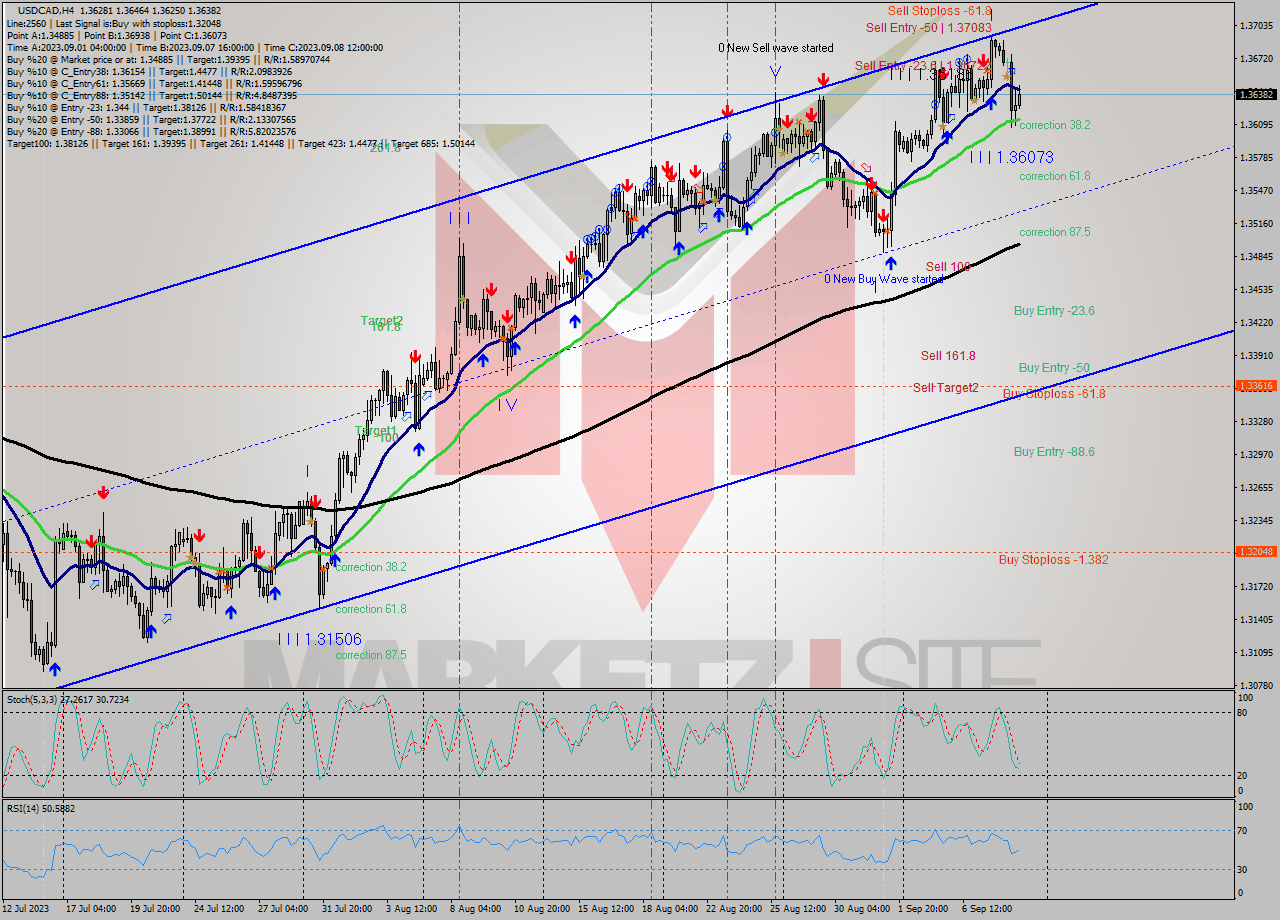Click the 1.34220 price axis value
Viewport: 1280px width, 920px height.
pos(1256,323)
